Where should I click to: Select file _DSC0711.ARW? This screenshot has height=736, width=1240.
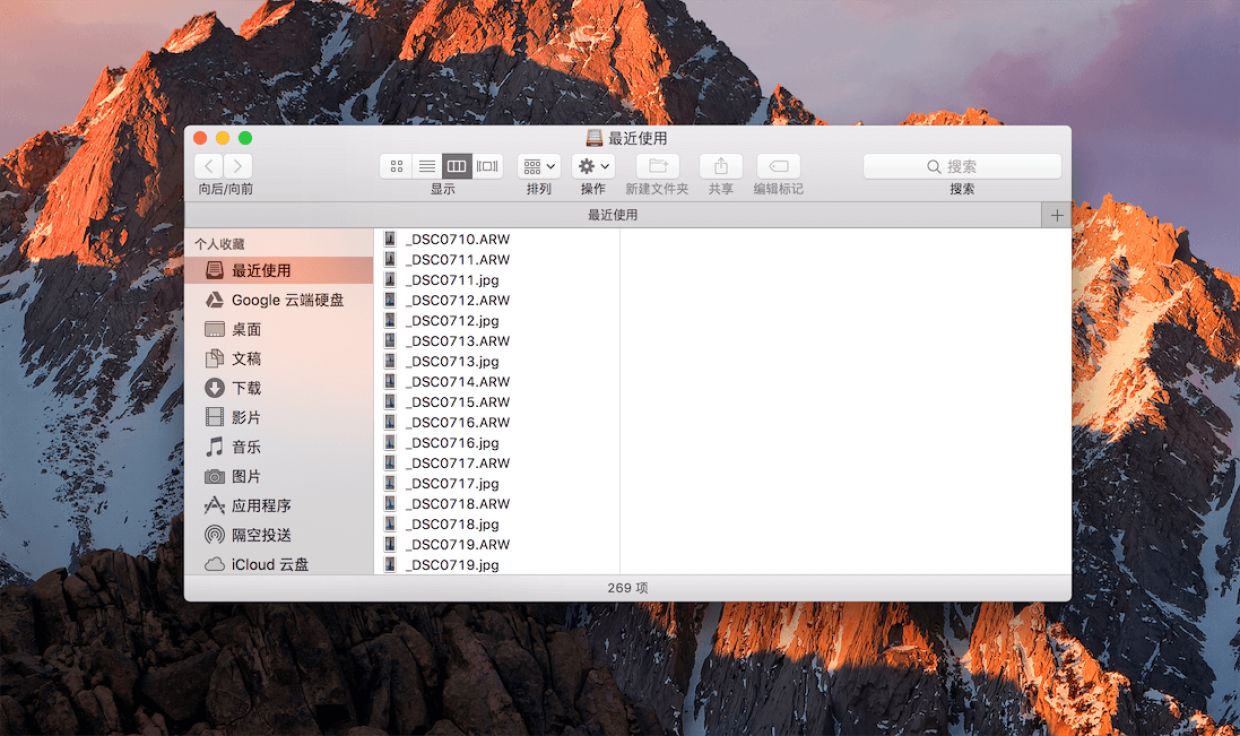pos(497,260)
